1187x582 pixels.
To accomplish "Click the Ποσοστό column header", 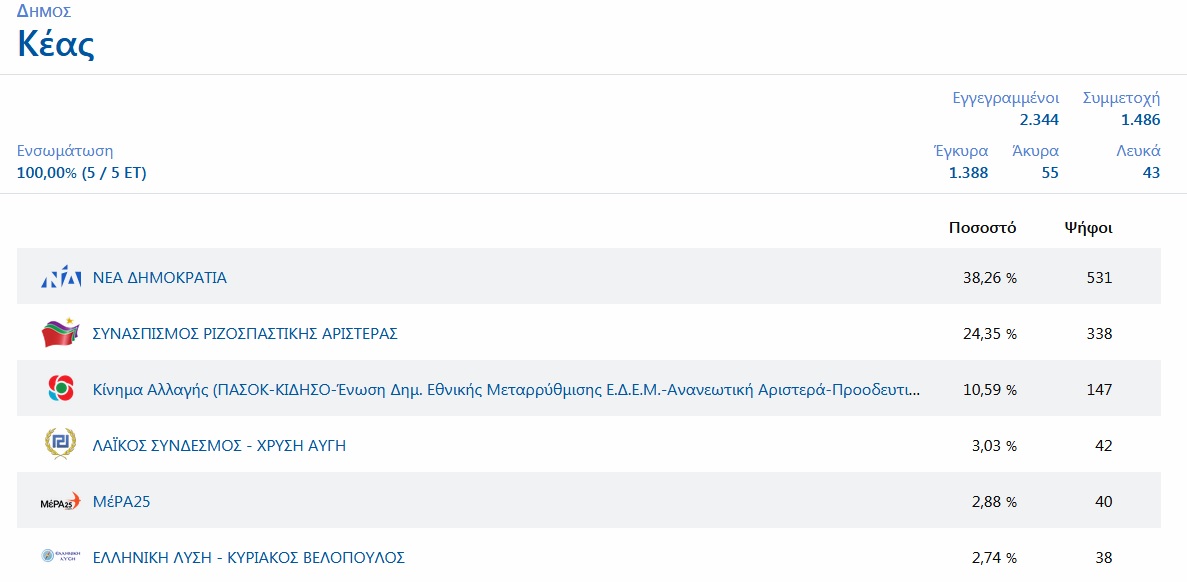I will tap(982, 228).
